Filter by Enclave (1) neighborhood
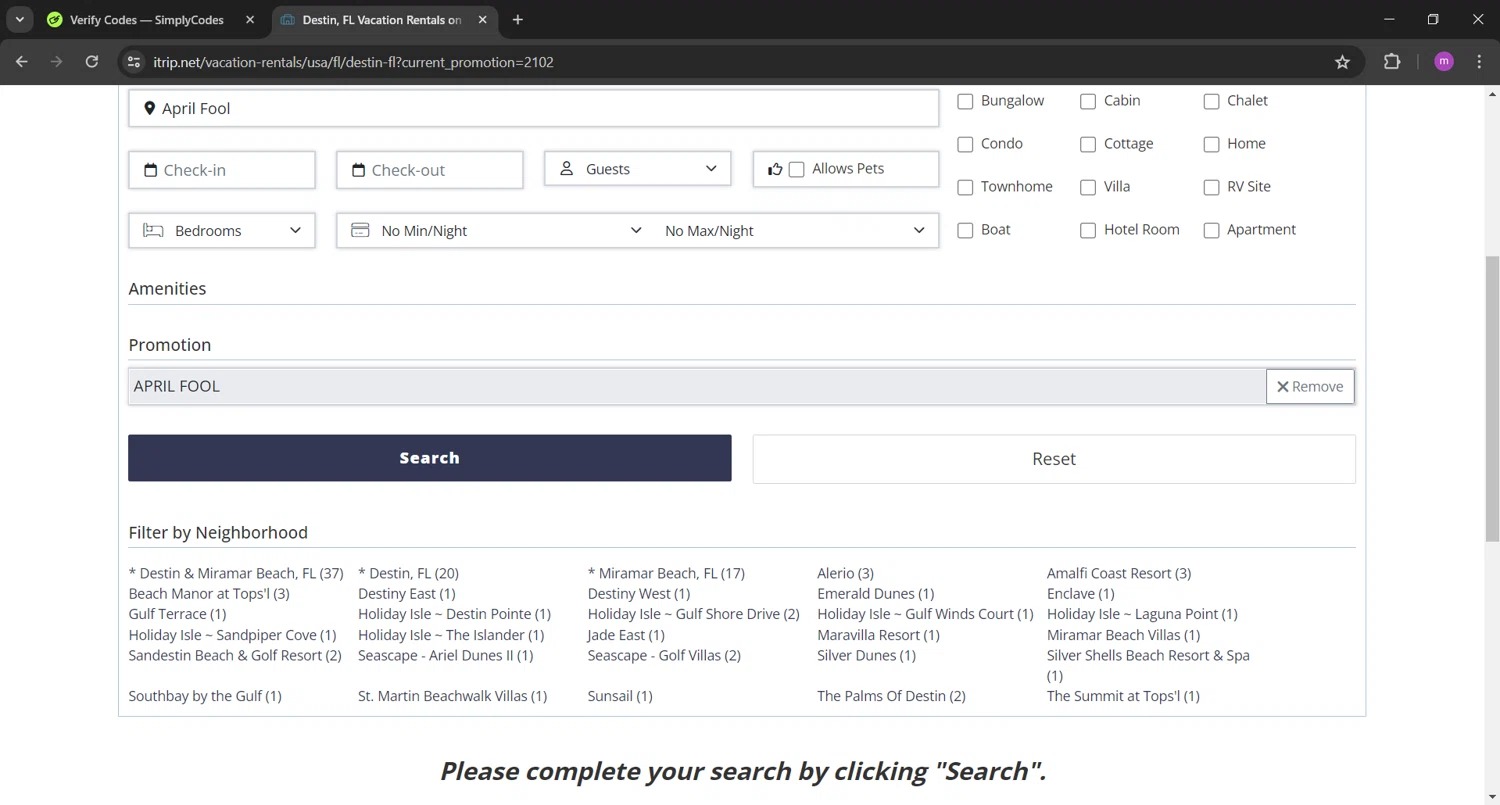 click(x=1081, y=594)
